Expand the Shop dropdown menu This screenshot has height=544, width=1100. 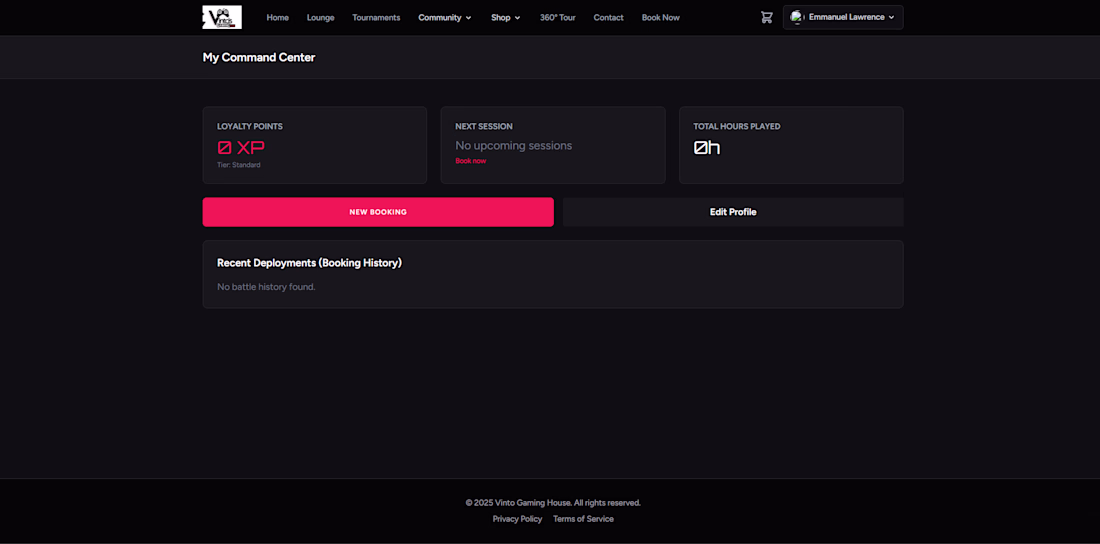point(506,18)
